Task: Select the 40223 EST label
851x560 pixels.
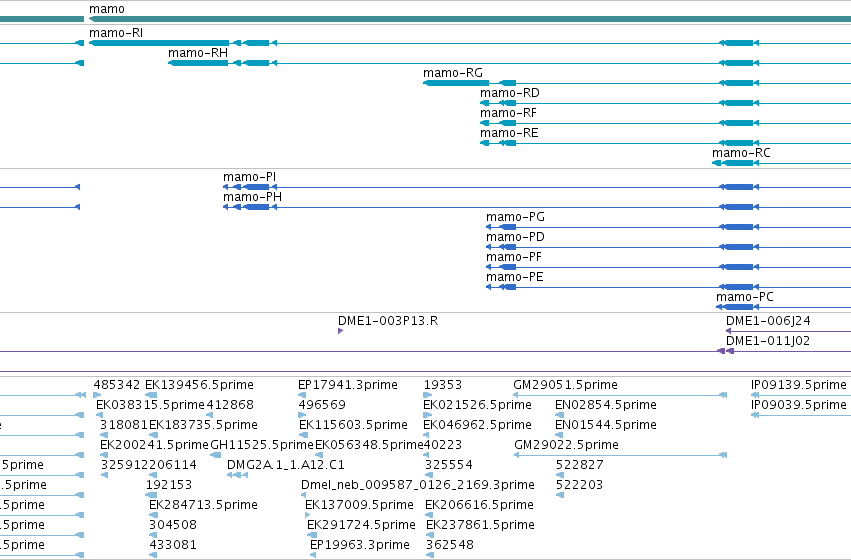Action: pyautogui.click(x=443, y=445)
